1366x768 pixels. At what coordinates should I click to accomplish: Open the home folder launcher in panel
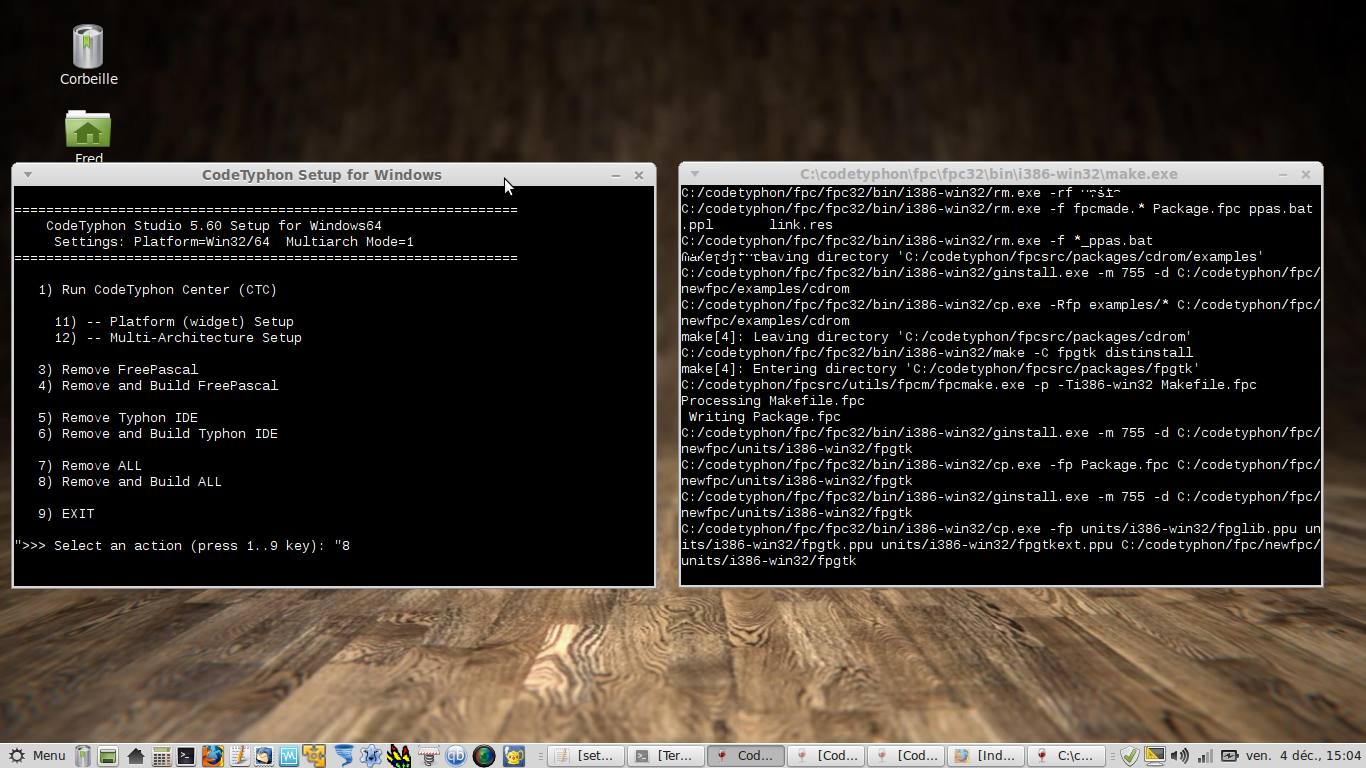[x=136, y=756]
